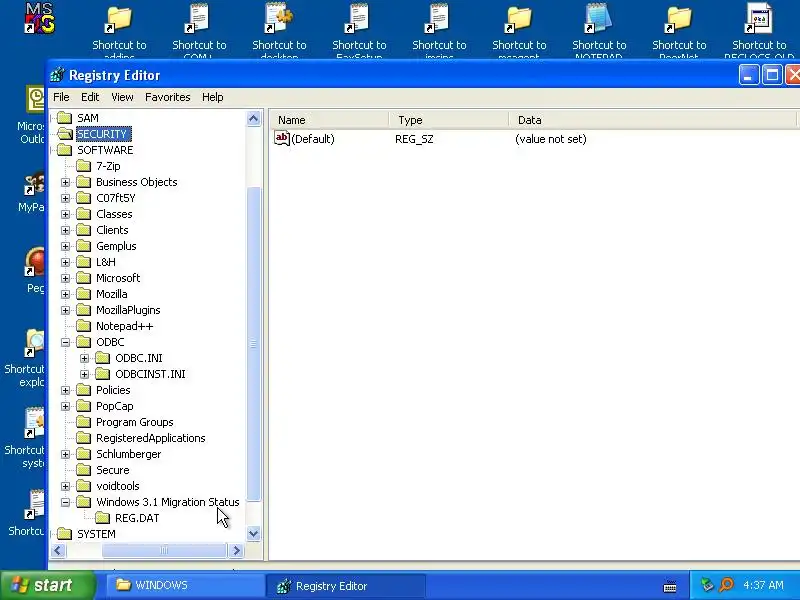Click the MozillaPlugins folder icon
Image resolution: width=800 pixels, height=600 pixels.
(84, 310)
